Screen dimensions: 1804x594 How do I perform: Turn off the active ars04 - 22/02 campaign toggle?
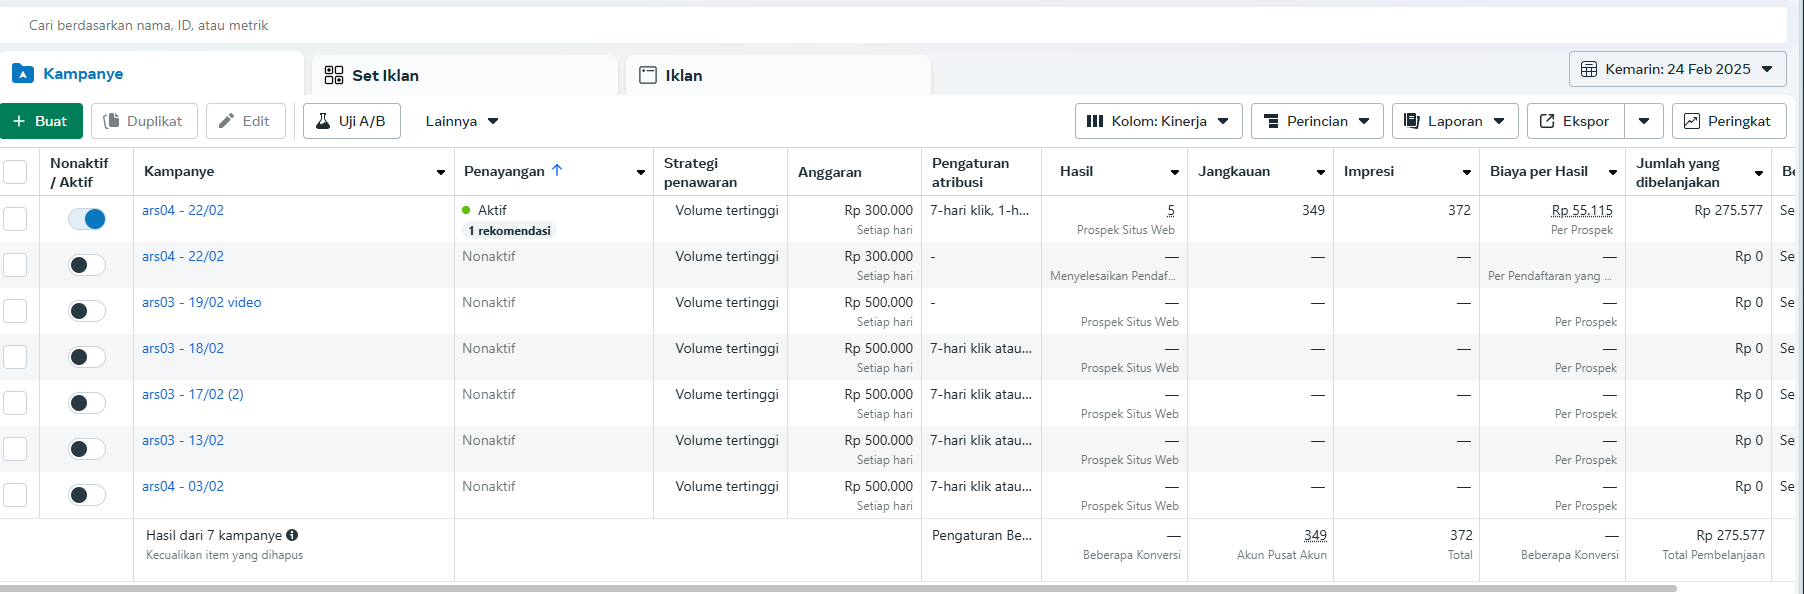(x=87, y=219)
